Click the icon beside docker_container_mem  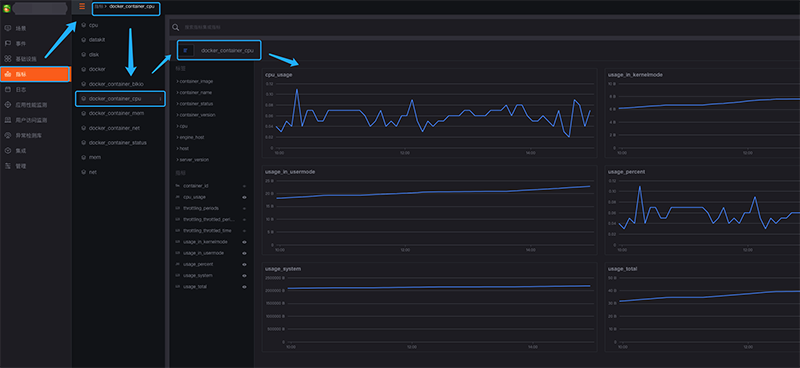pyautogui.click(x=84, y=113)
